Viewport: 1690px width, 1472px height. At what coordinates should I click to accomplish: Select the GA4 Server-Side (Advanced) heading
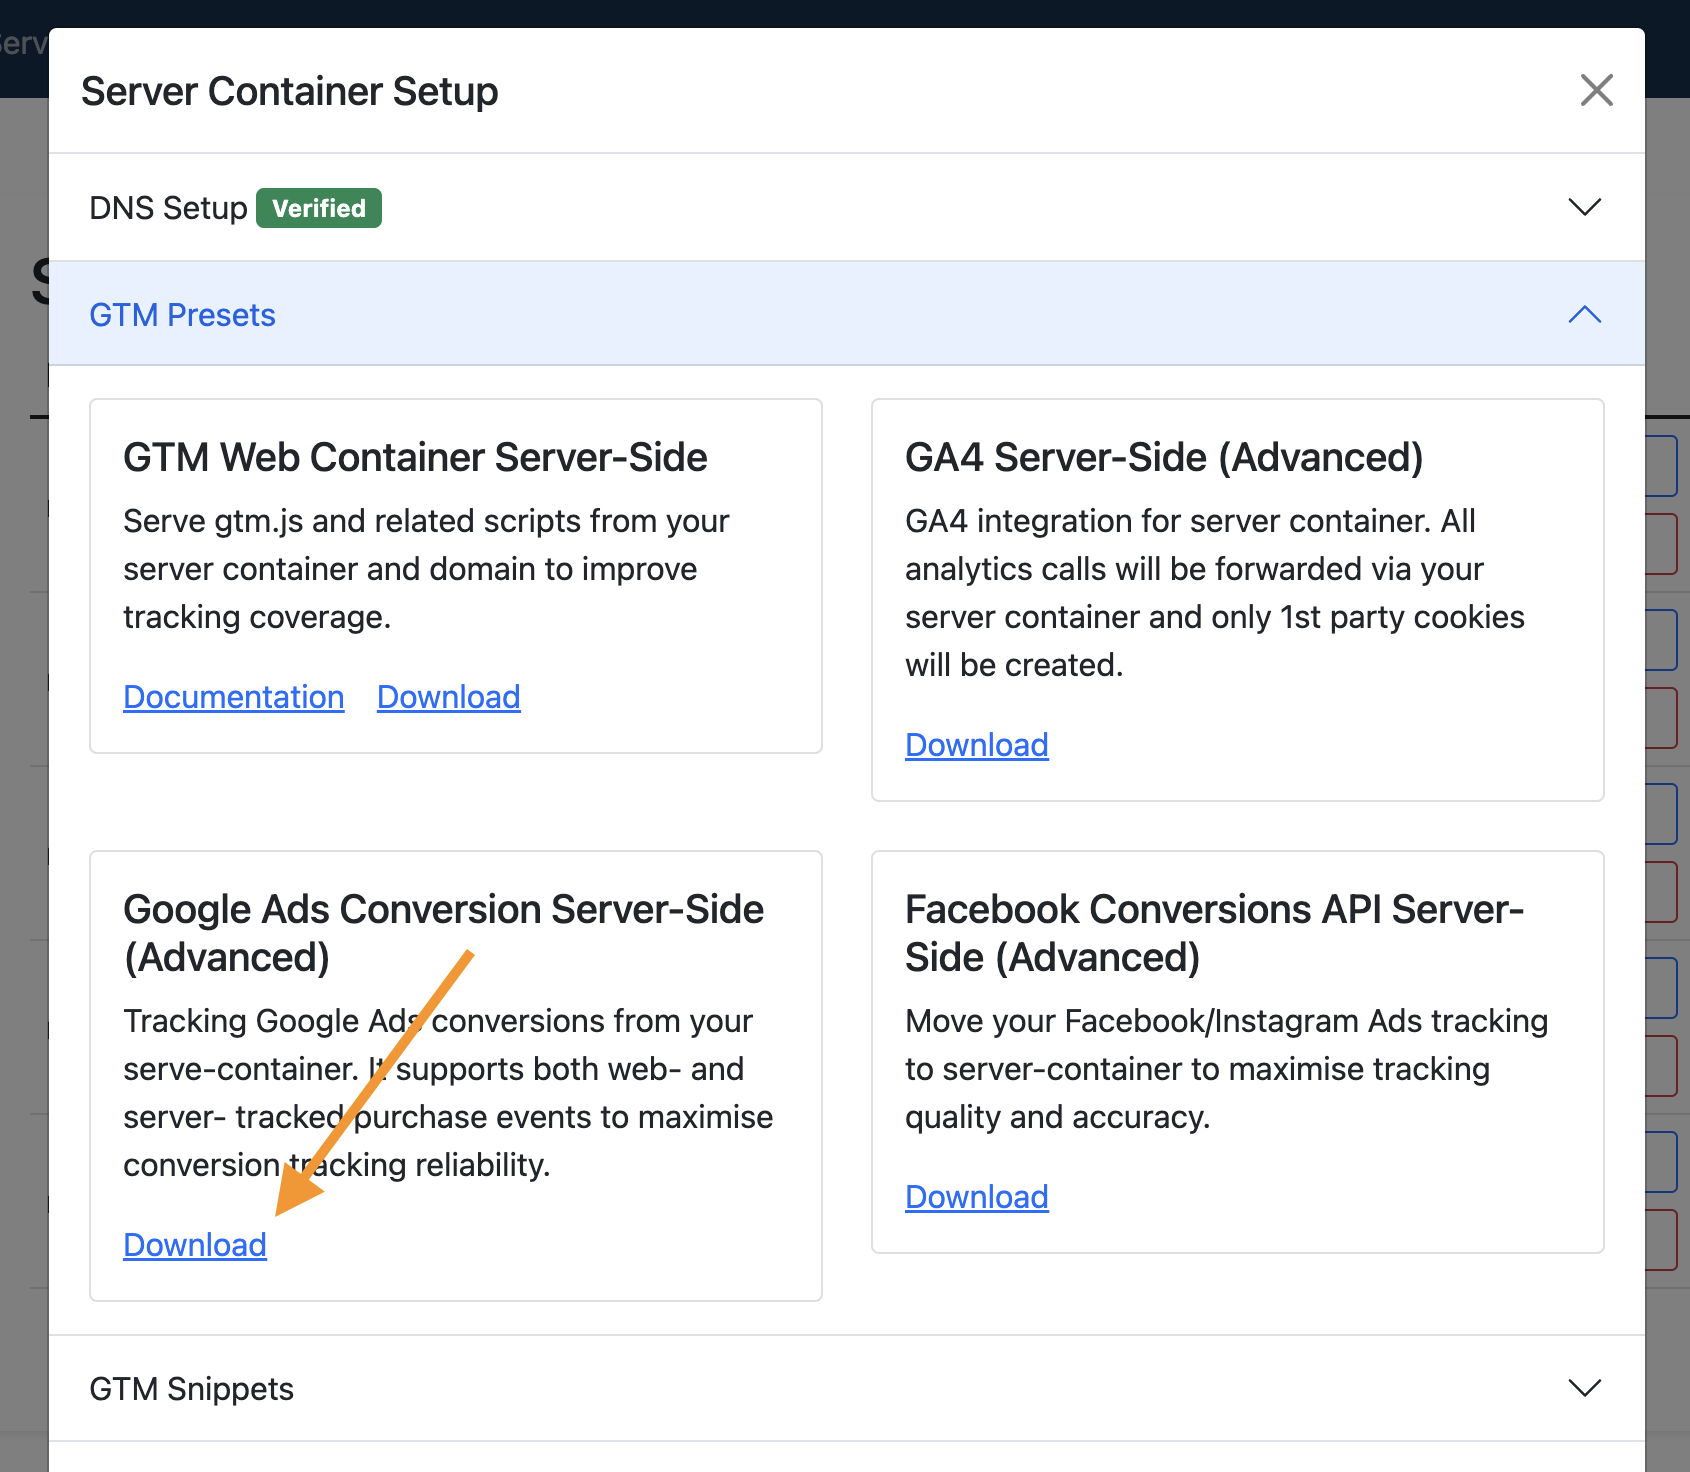pos(1164,457)
